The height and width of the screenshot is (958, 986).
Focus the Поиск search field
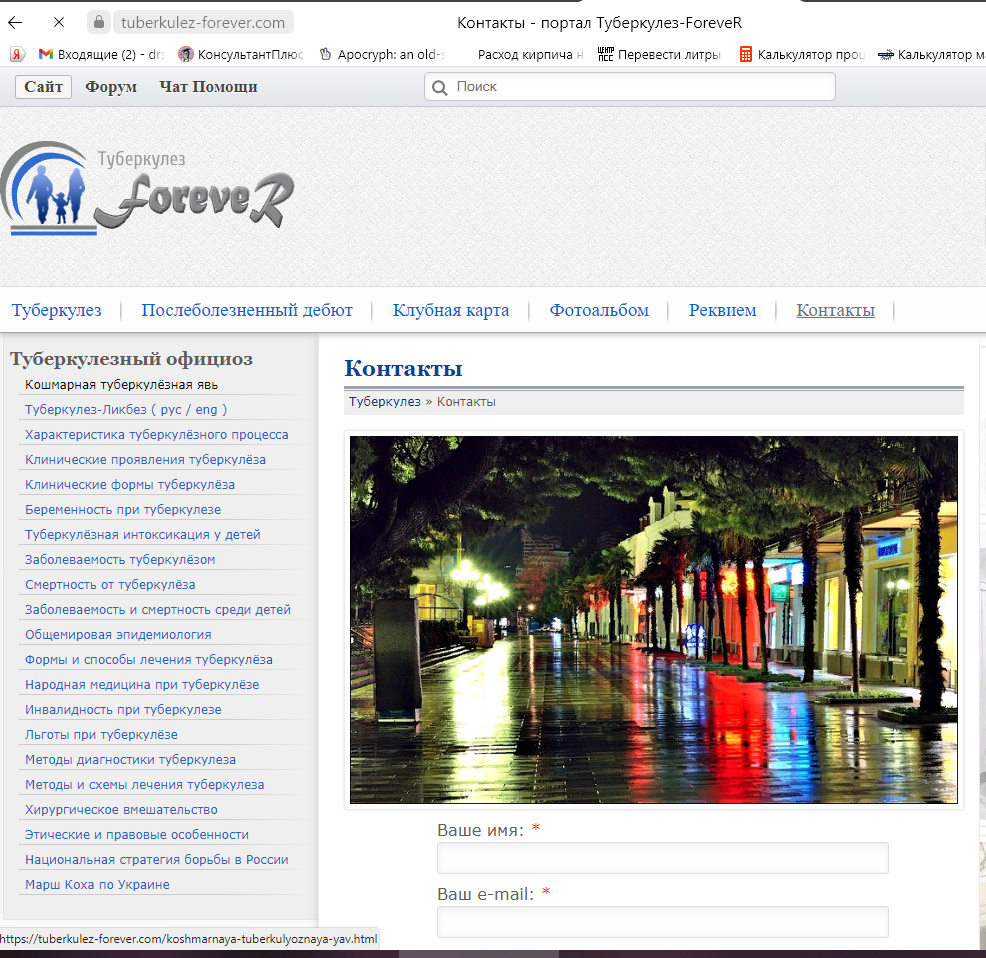click(x=629, y=87)
